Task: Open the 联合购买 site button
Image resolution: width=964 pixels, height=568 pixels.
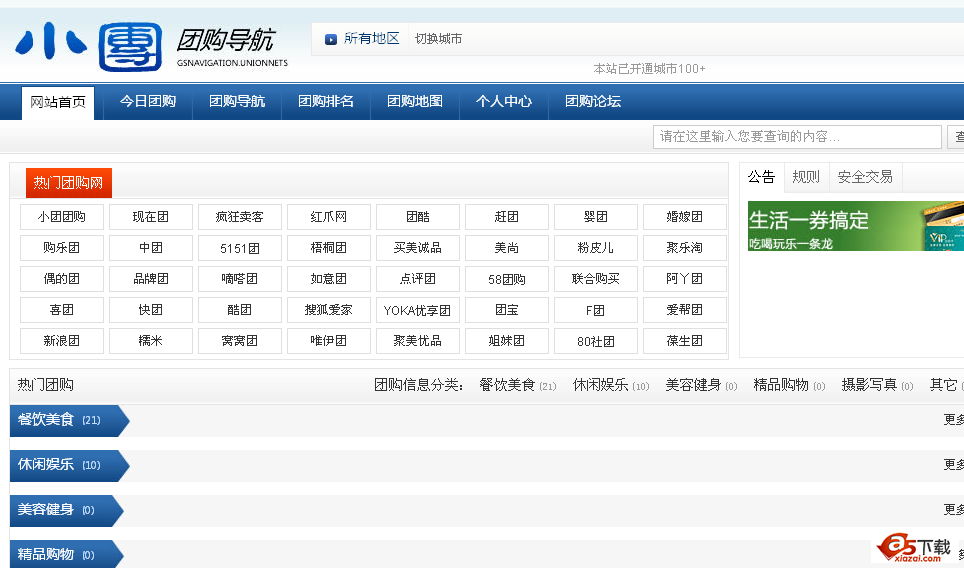Action: point(596,279)
